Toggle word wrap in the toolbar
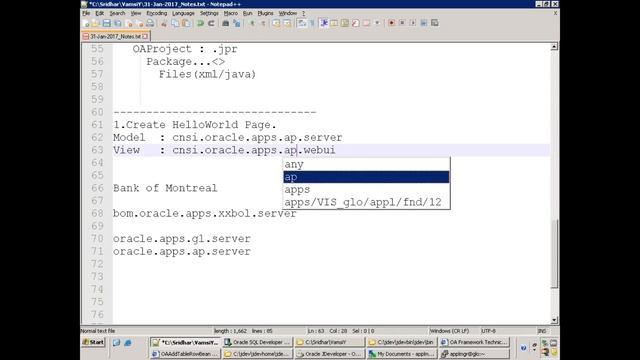The height and width of the screenshot is (360, 640). (x=301, y=23)
